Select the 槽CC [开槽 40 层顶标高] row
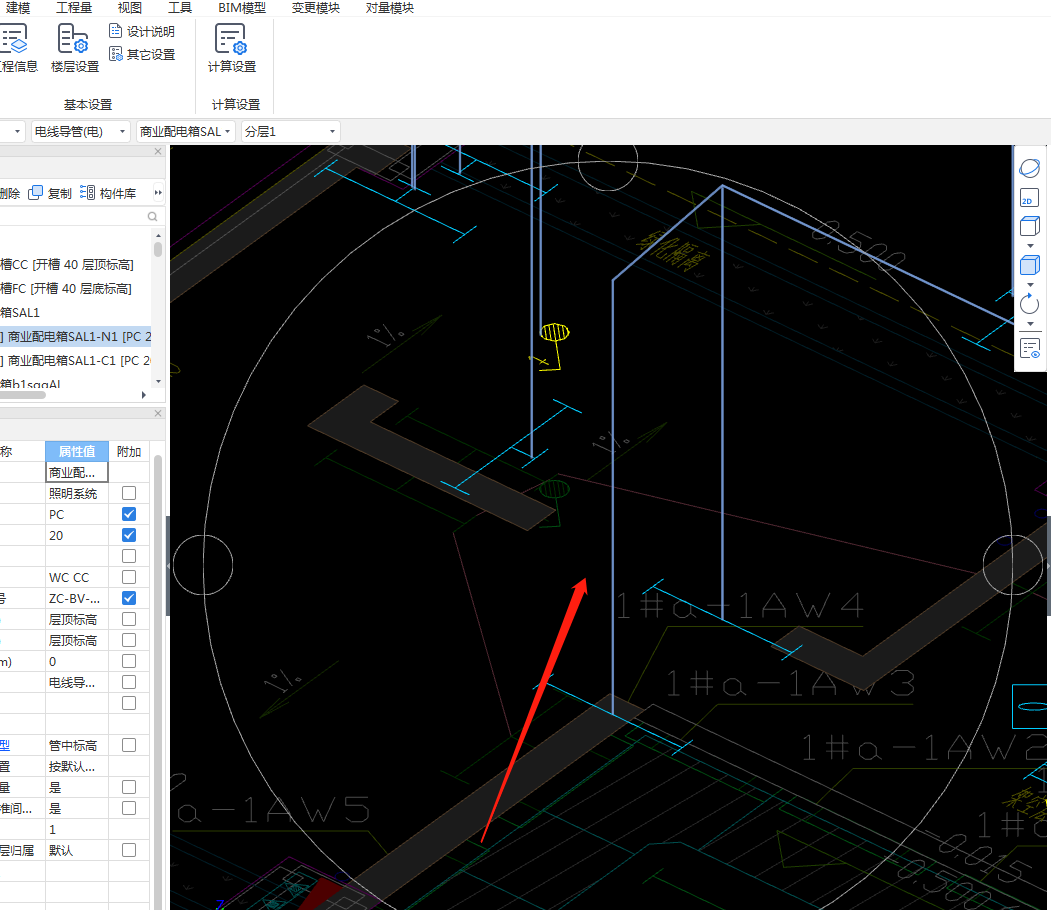This screenshot has height=910, width=1051. 76,265
